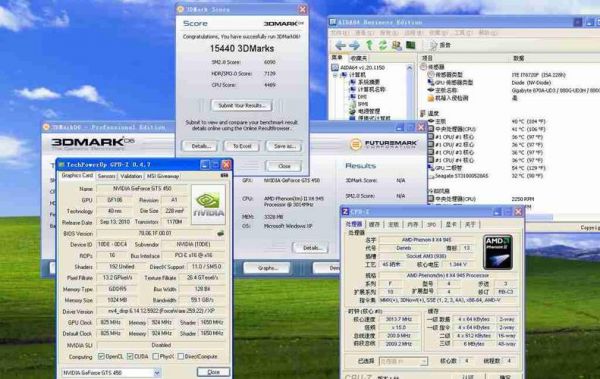Switch to the Validation tab in GPU-Z
Screen dimensions: 600x379
(131, 176)
